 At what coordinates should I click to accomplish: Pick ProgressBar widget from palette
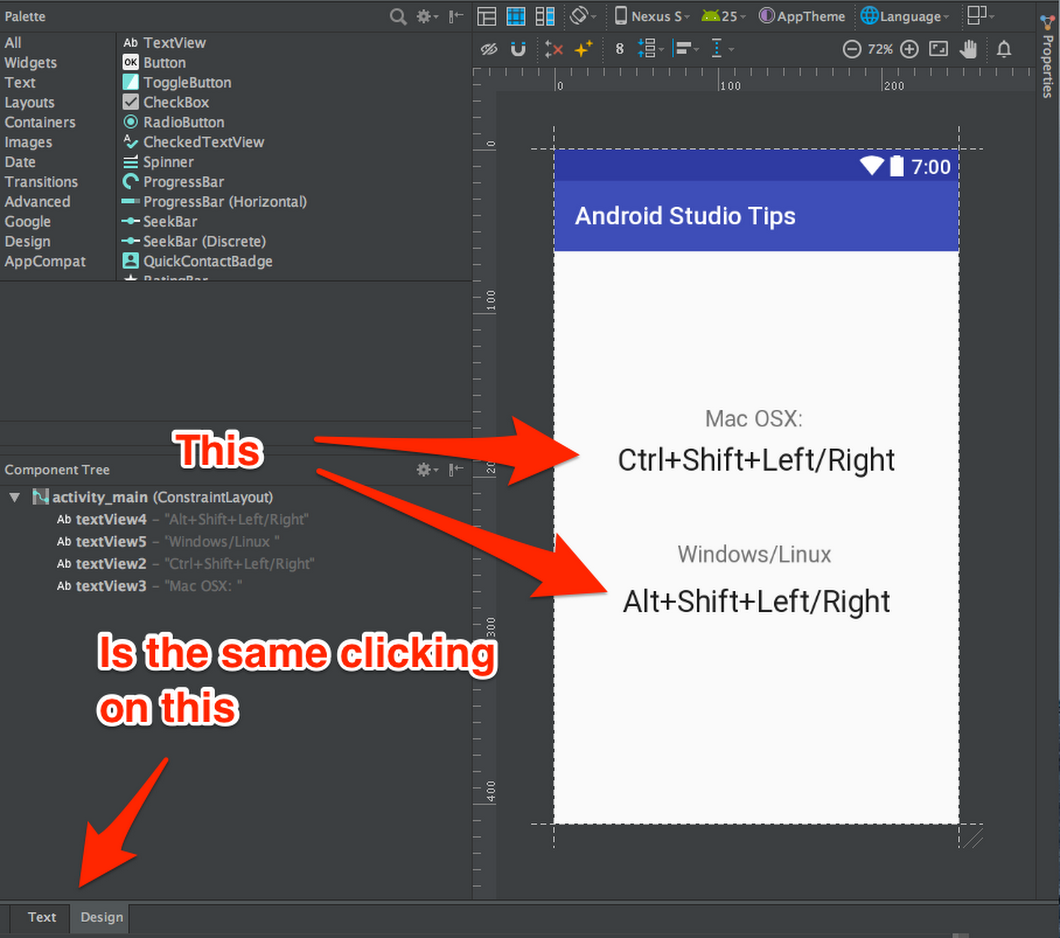[173, 182]
